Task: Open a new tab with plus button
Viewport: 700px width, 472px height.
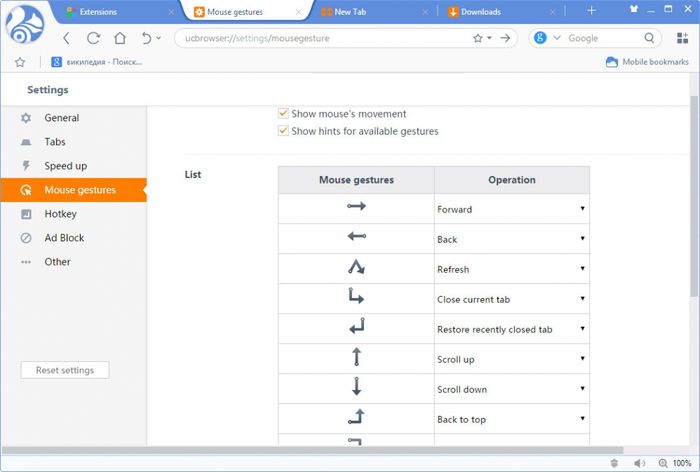Action: pos(591,10)
